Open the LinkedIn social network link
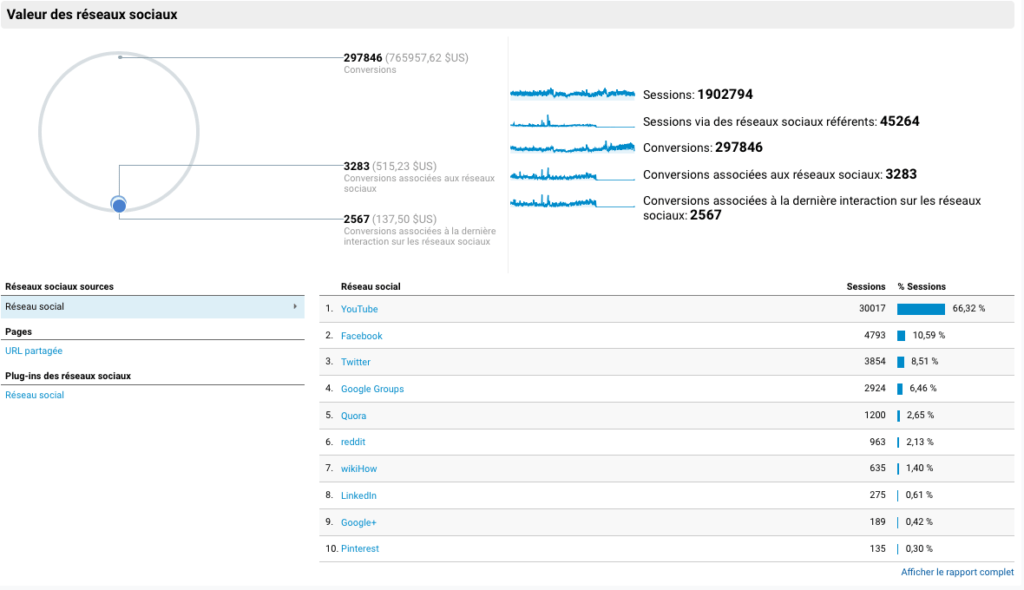Viewport: 1024px width, 590px height. click(x=359, y=495)
